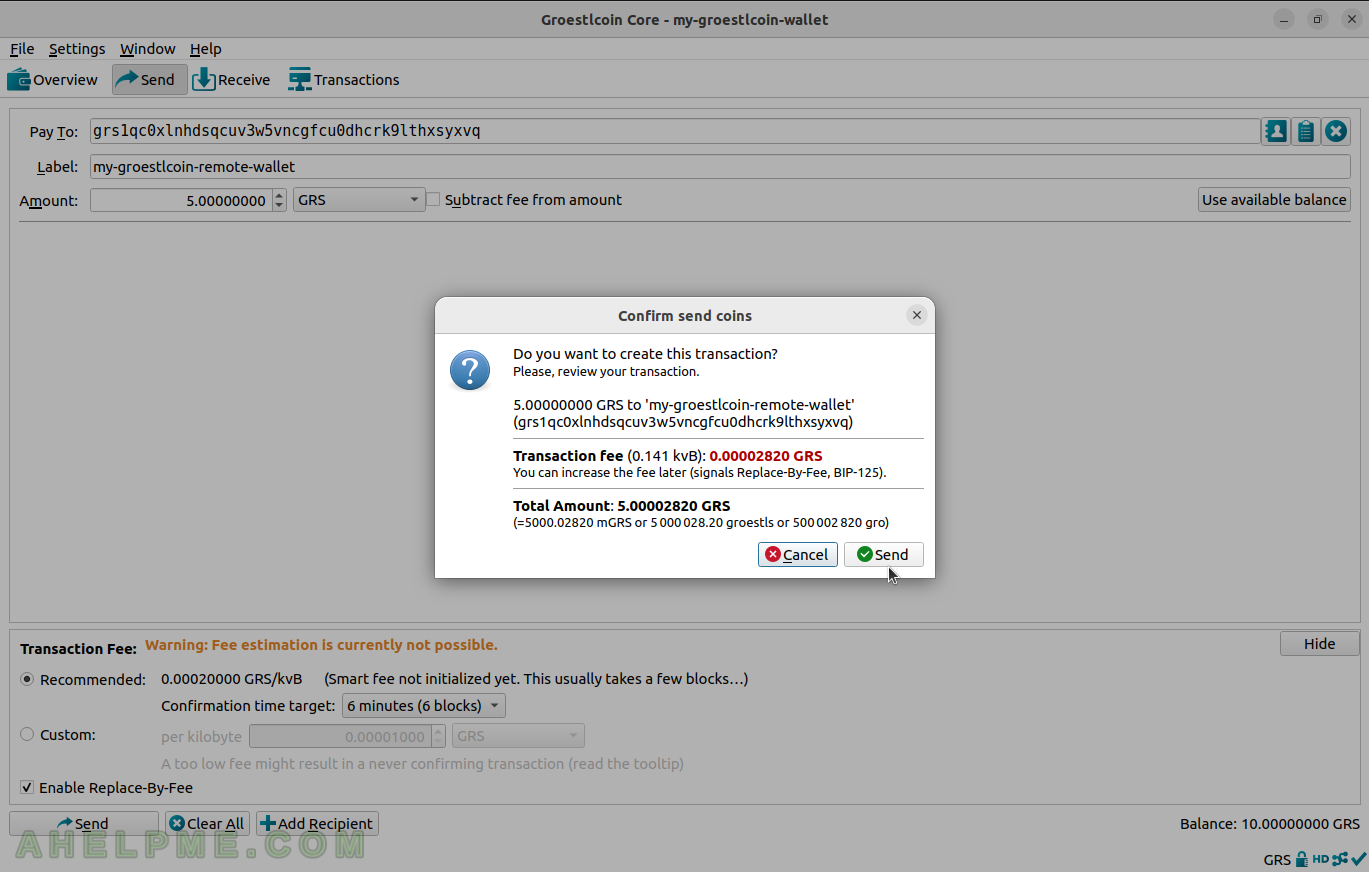Image resolution: width=1369 pixels, height=872 pixels.
Task: Click the network connections icon
Action: tap(1339, 859)
